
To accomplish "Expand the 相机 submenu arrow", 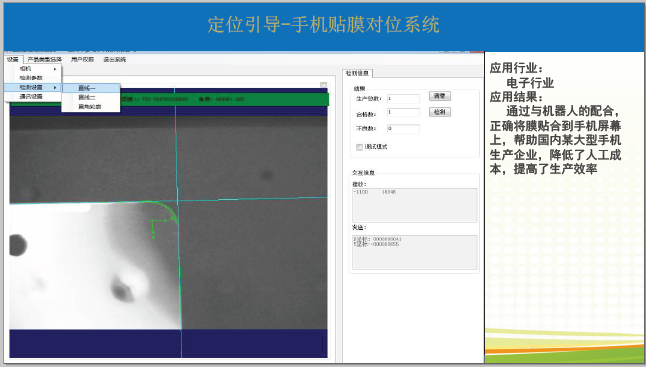I will [55, 69].
